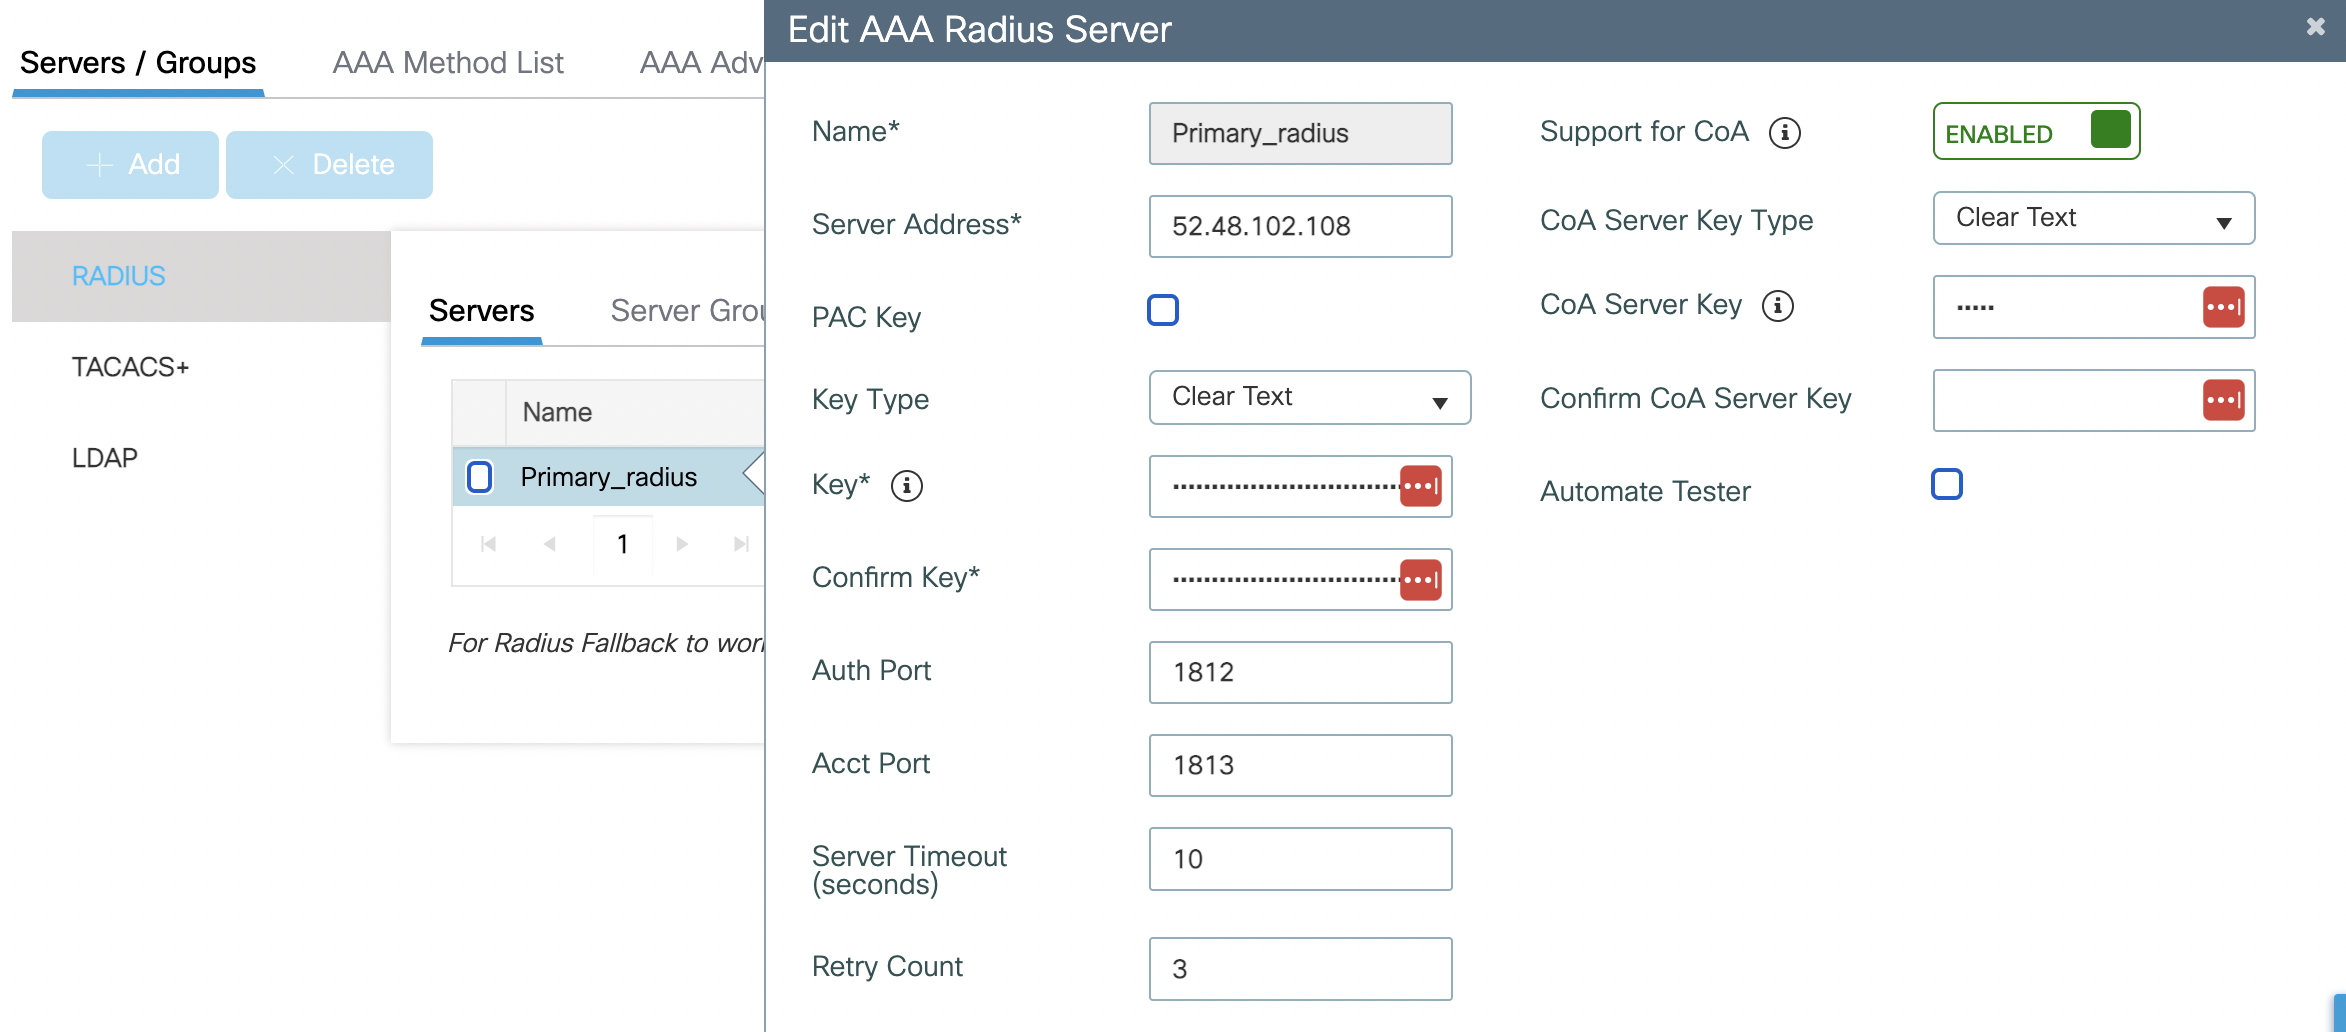This screenshot has height=1032, width=2346.
Task: Switch to Servers / Groups tab
Action: (x=138, y=63)
